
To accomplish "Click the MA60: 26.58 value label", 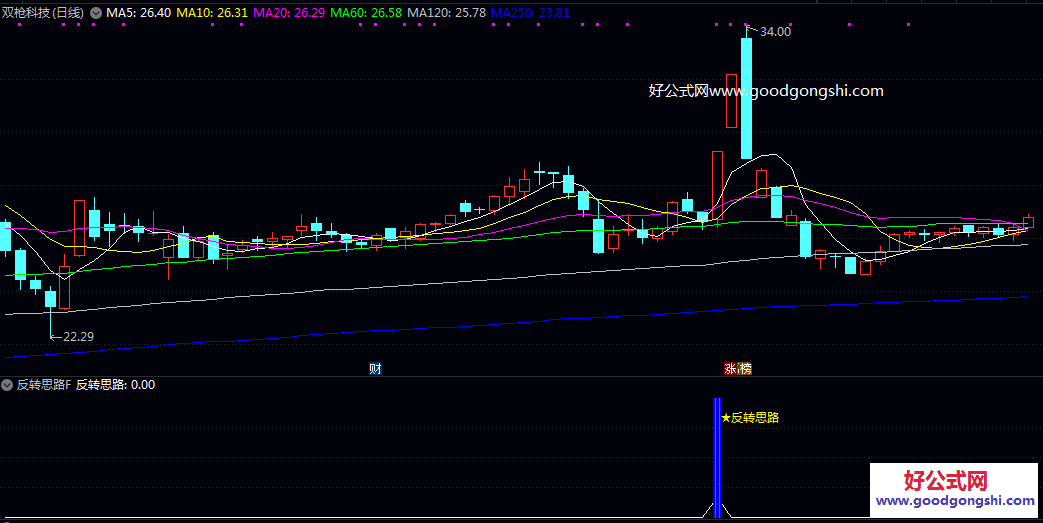I will 366,13.
